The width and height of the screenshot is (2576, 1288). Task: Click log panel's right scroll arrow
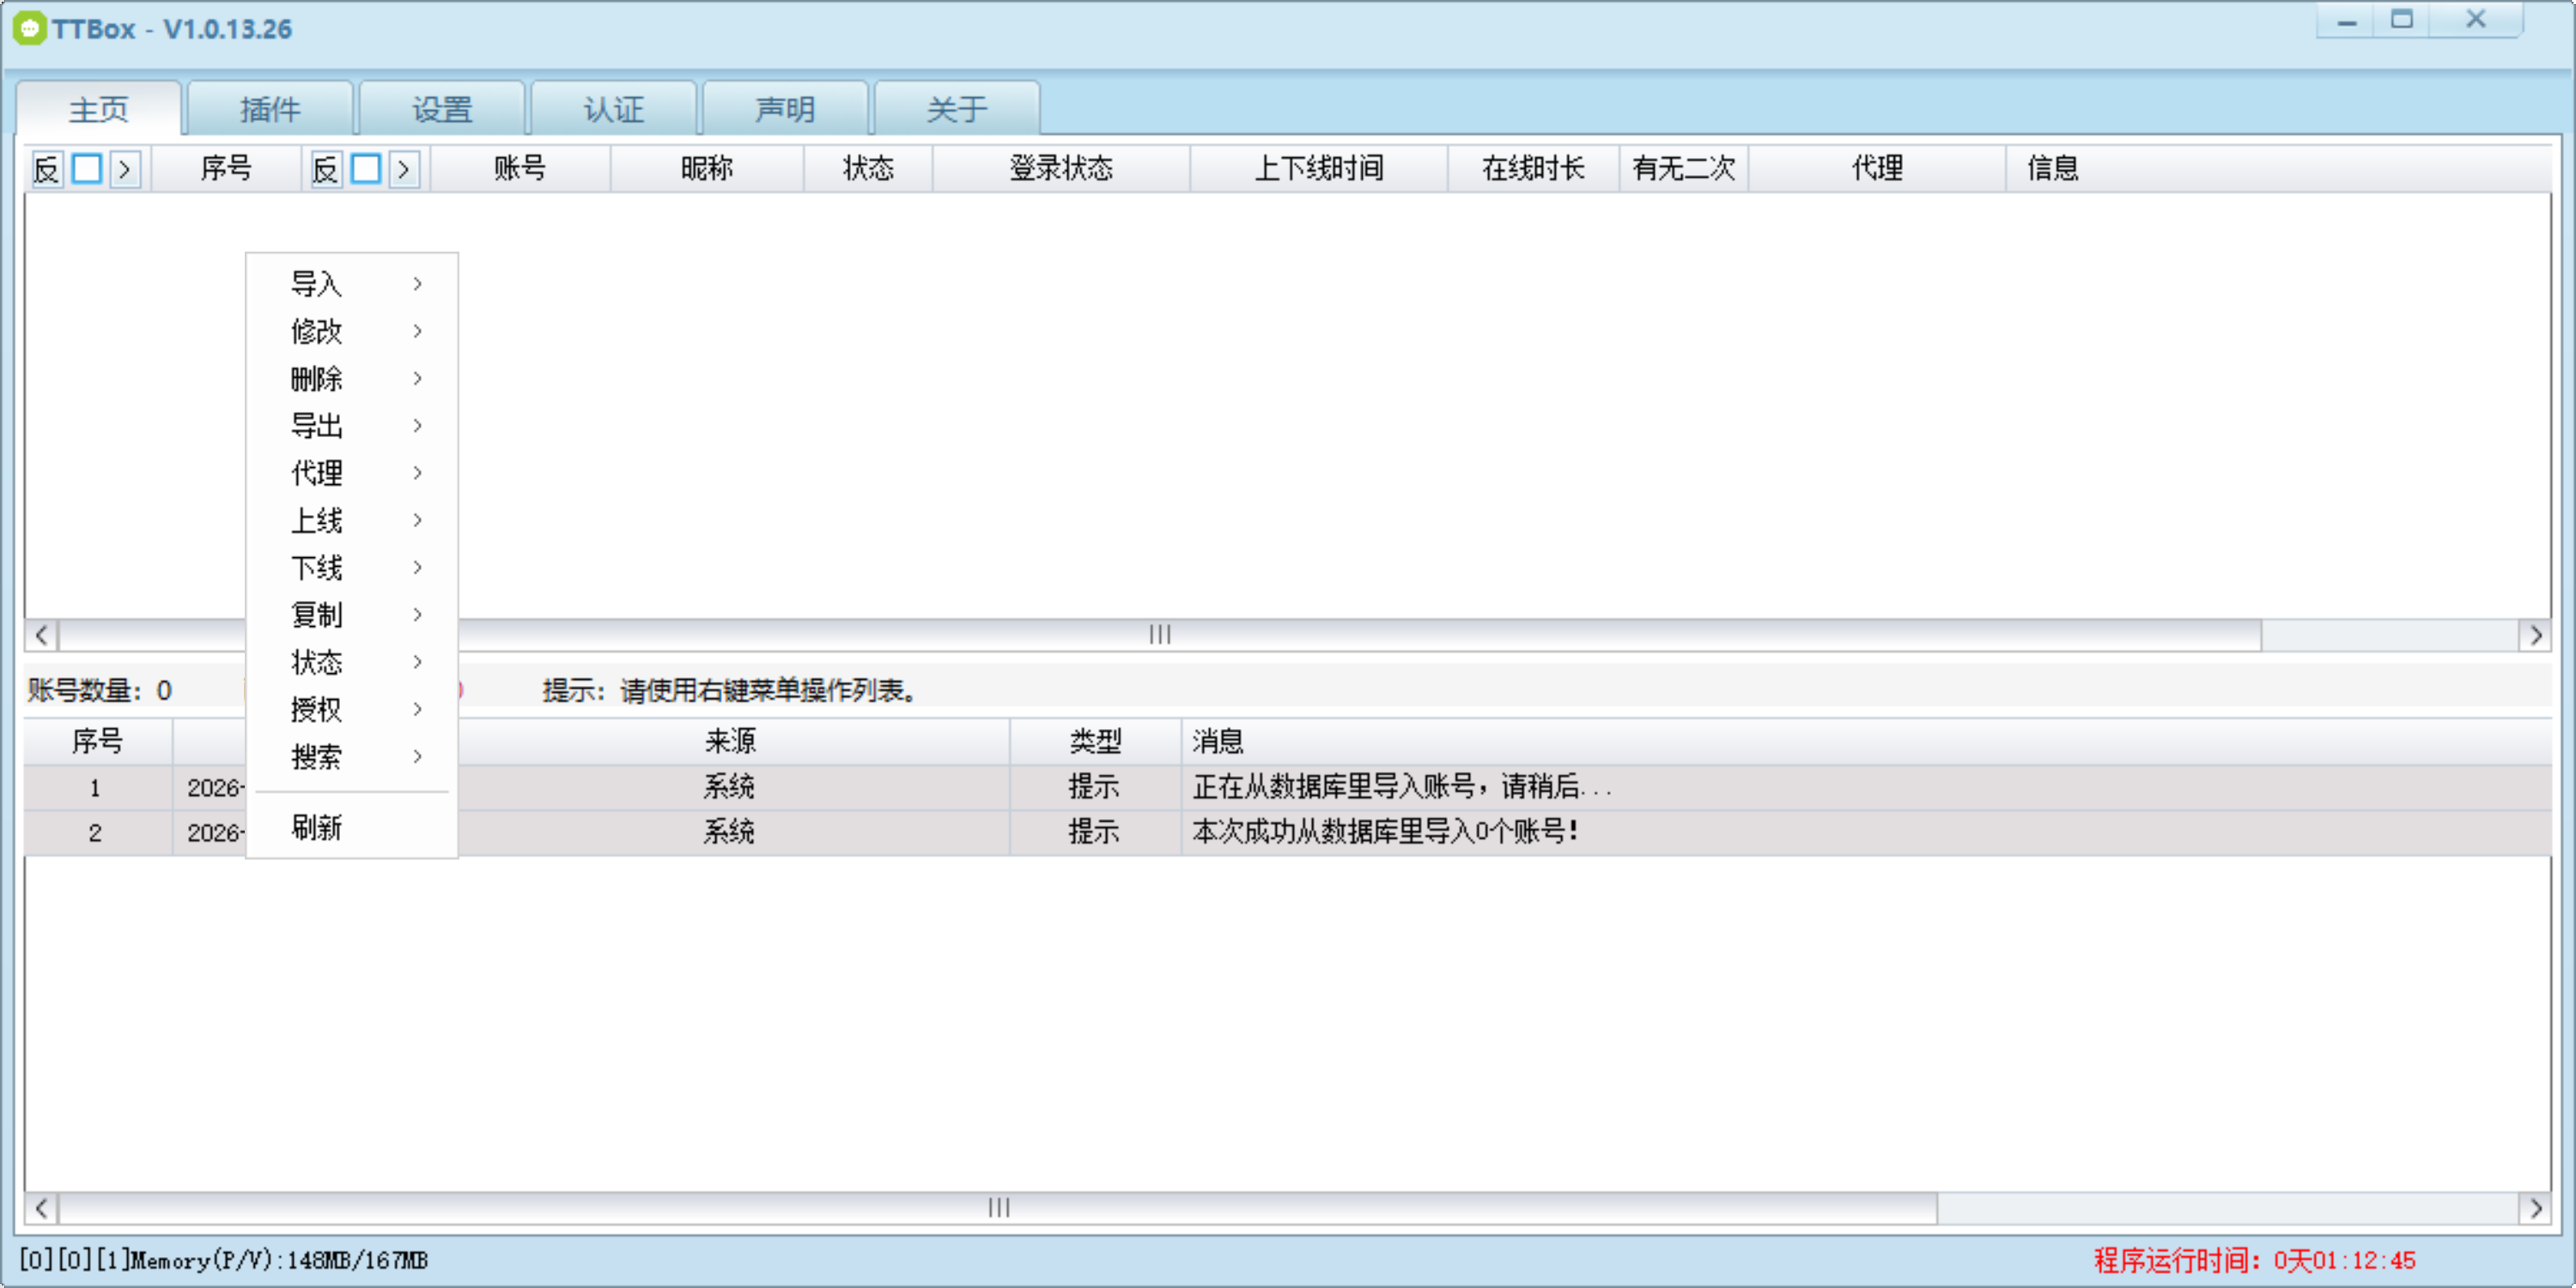[2535, 1208]
